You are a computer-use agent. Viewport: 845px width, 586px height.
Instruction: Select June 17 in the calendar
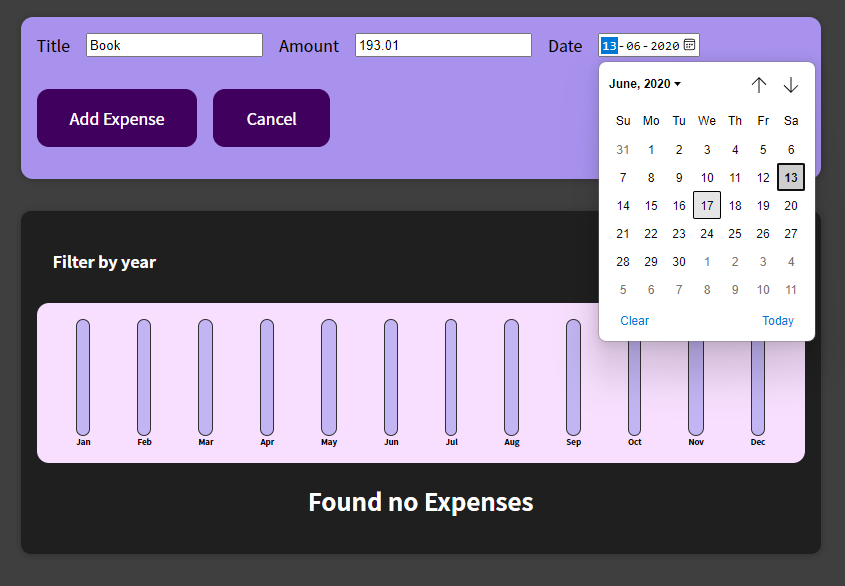(707, 205)
